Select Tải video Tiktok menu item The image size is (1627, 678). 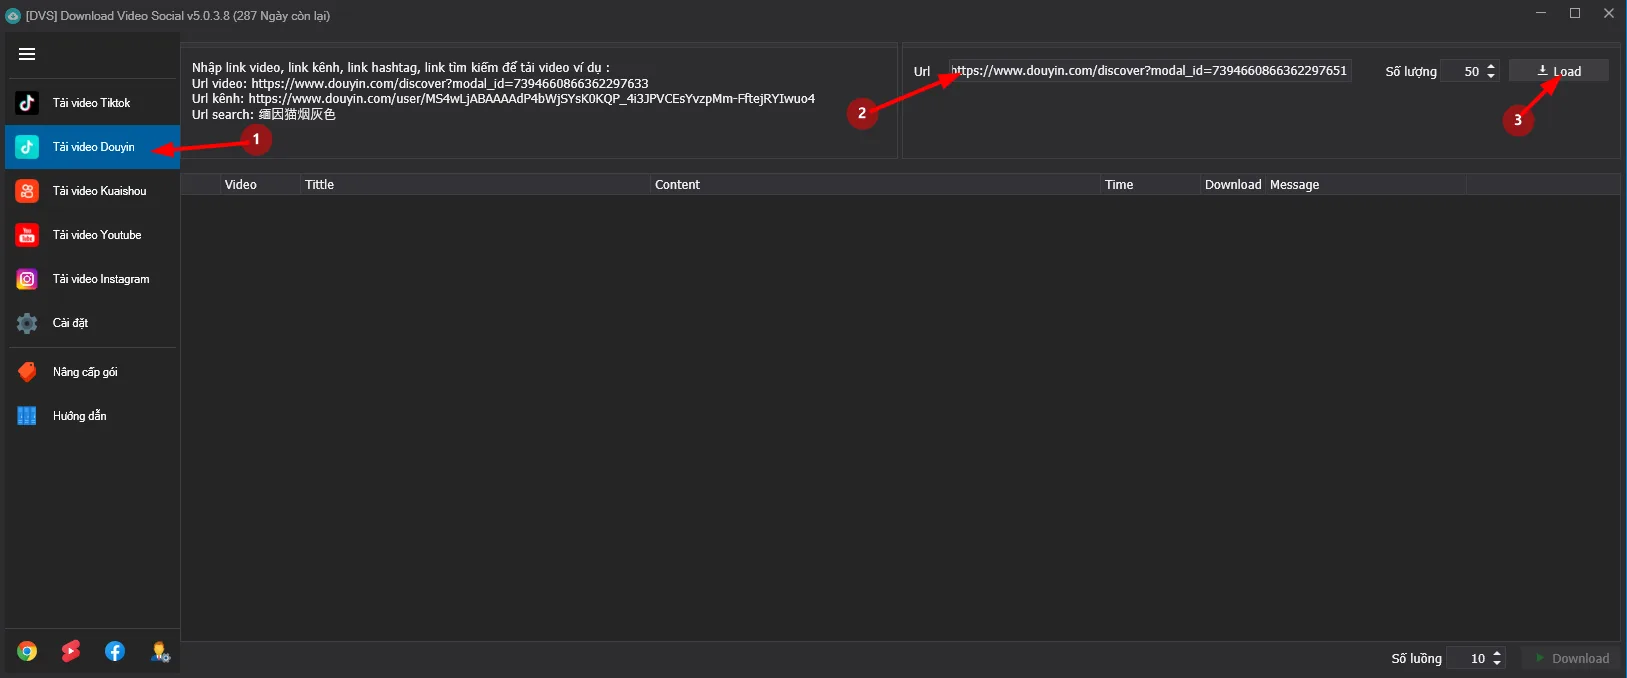point(92,103)
